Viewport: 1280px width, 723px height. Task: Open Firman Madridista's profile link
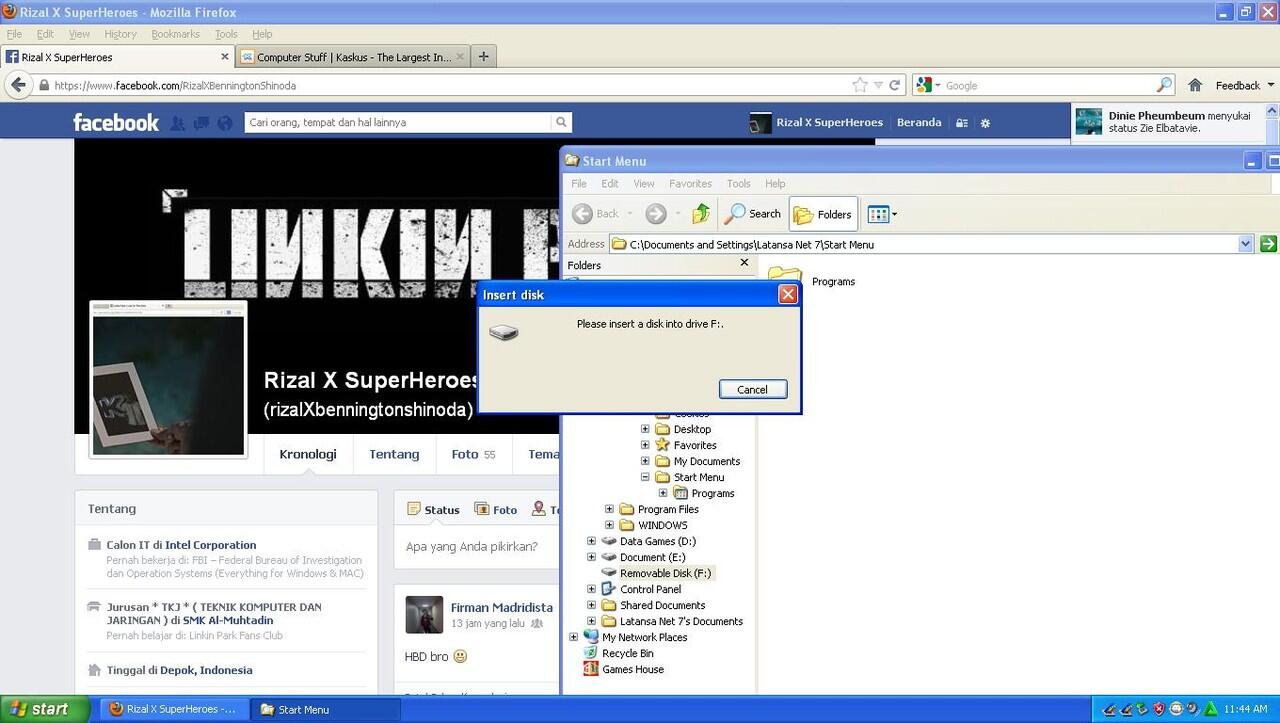(501, 607)
